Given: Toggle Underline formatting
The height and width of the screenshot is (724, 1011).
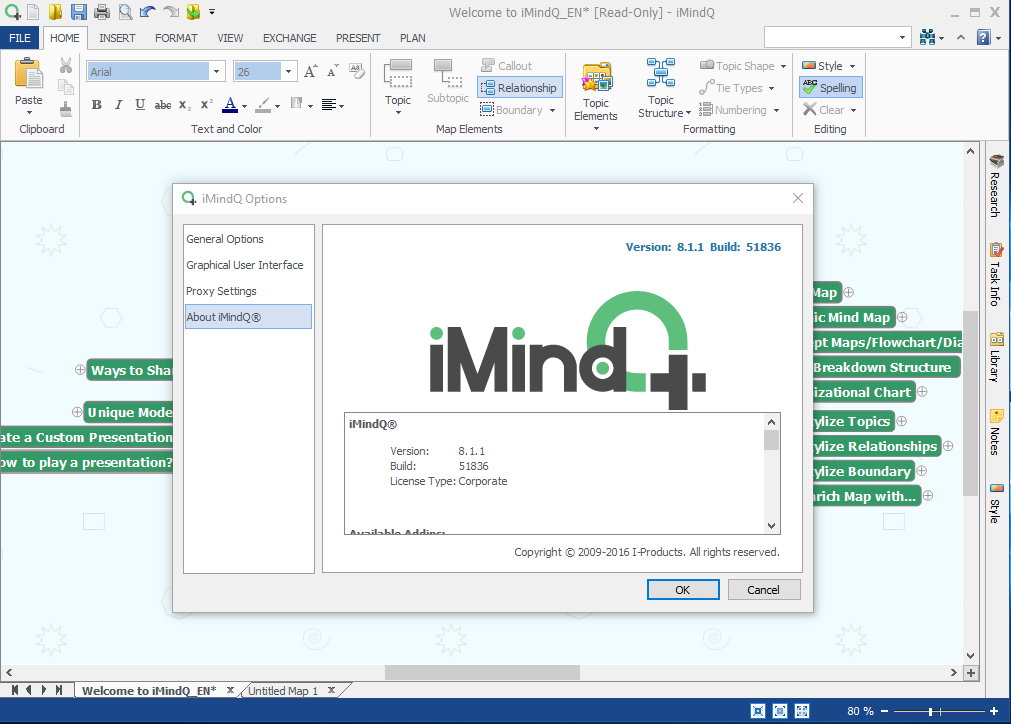Looking at the screenshot, I should pos(140,104).
